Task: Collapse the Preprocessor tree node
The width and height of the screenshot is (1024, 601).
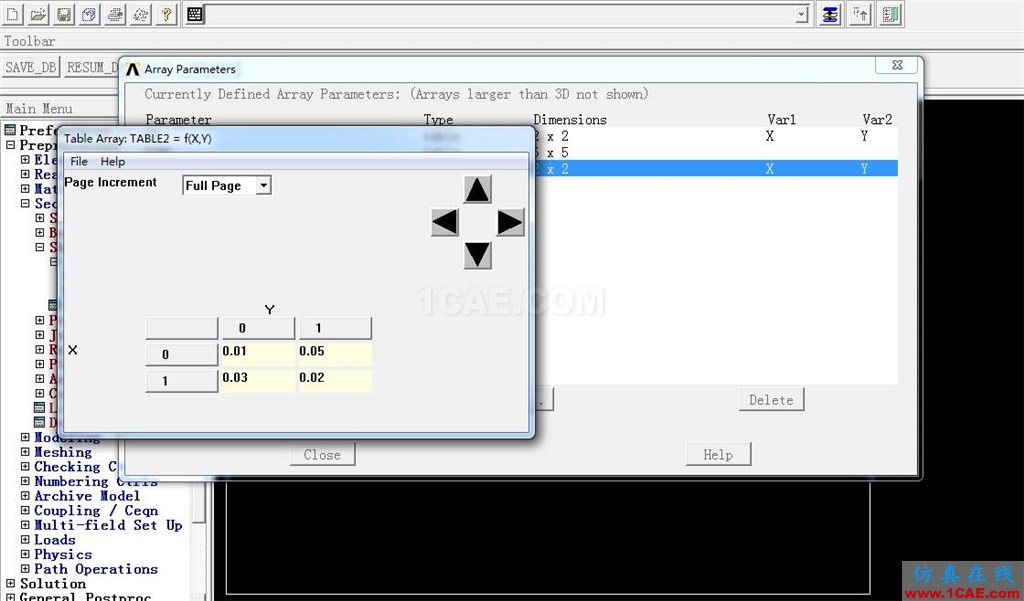Action: coord(10,144)
